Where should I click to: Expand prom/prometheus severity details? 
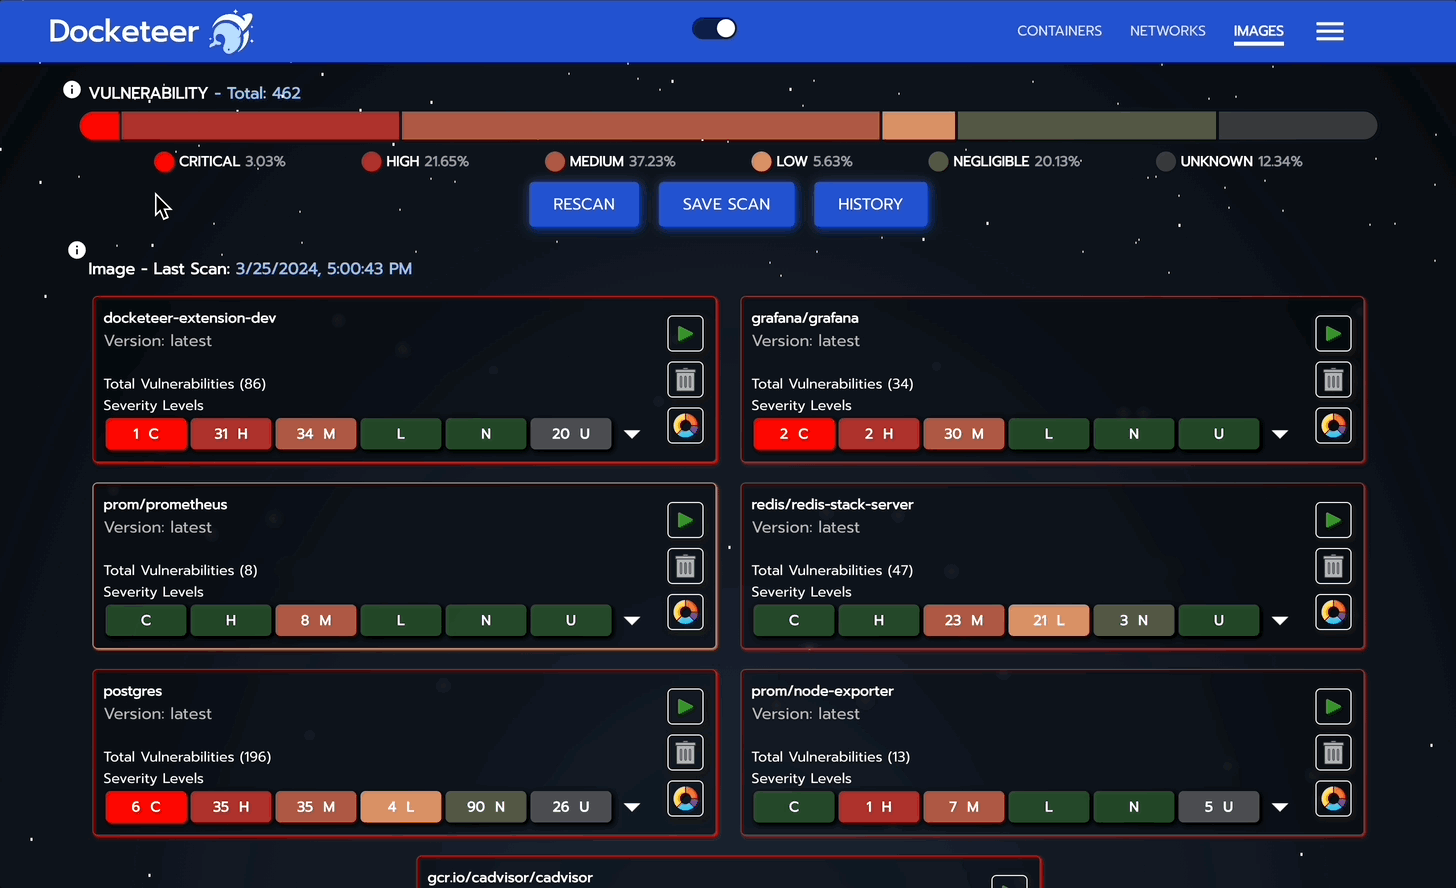coord(632,621)
